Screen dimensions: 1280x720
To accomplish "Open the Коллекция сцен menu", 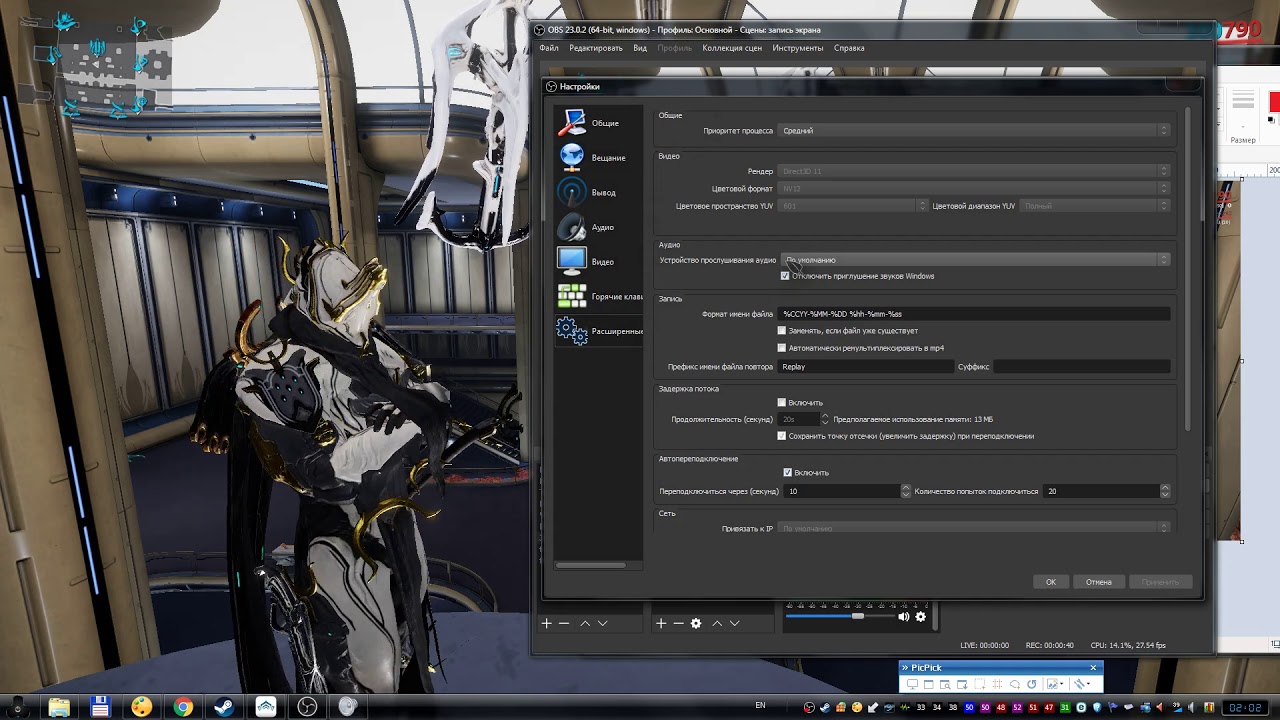I will point(732,48).
